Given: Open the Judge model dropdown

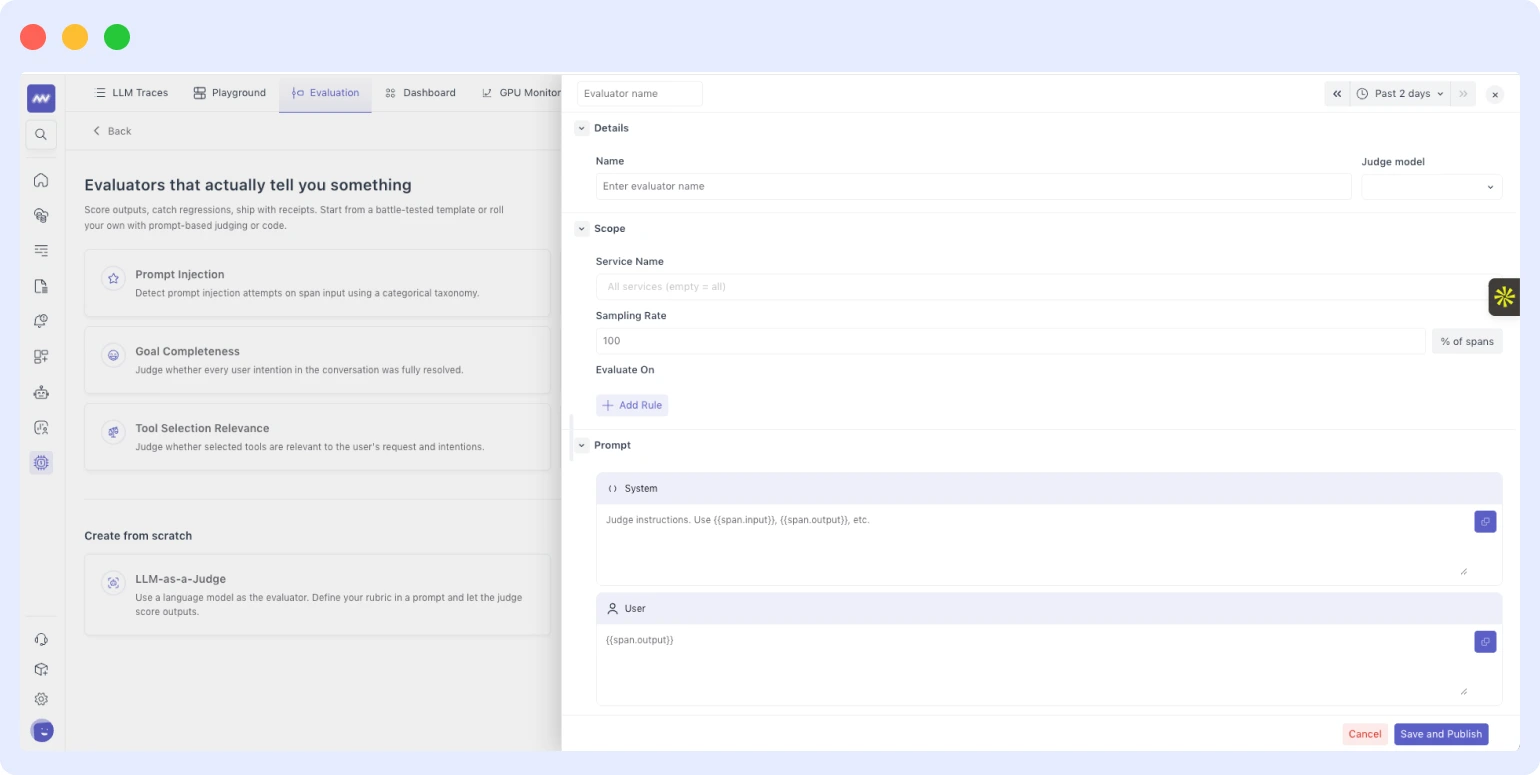Looking at the screenshot, I should 1431,187.
